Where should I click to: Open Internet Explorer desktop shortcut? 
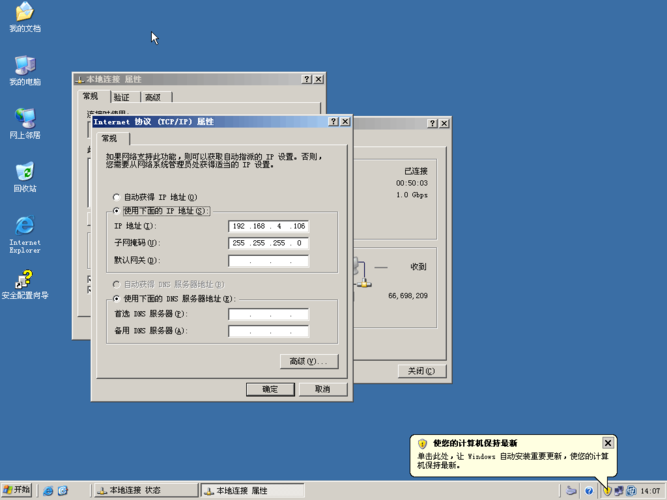pos(24,226)
